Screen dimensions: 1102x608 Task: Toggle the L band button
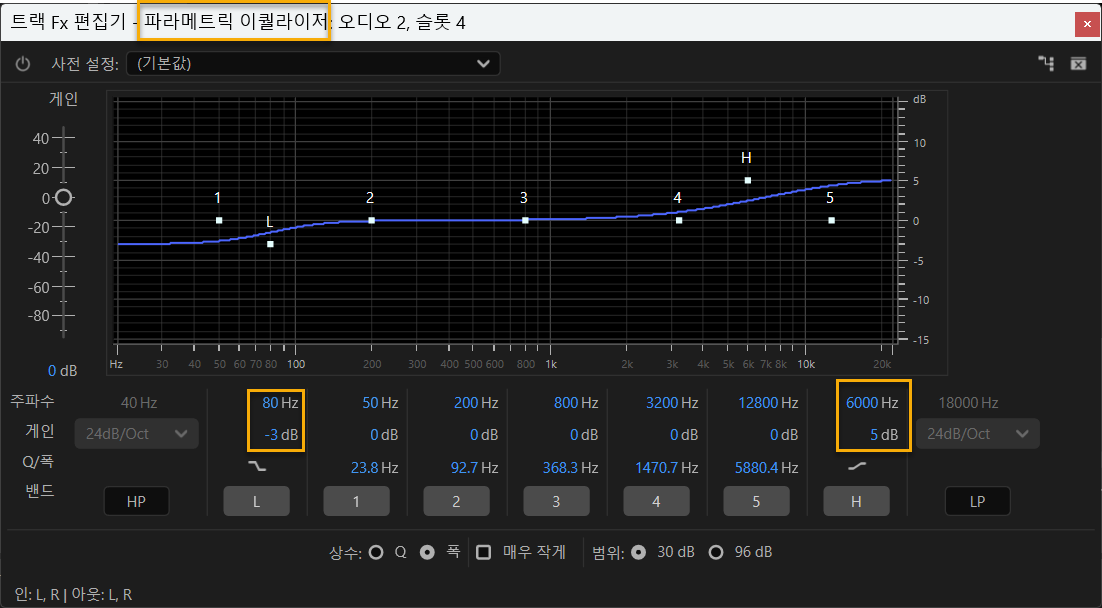257,501
